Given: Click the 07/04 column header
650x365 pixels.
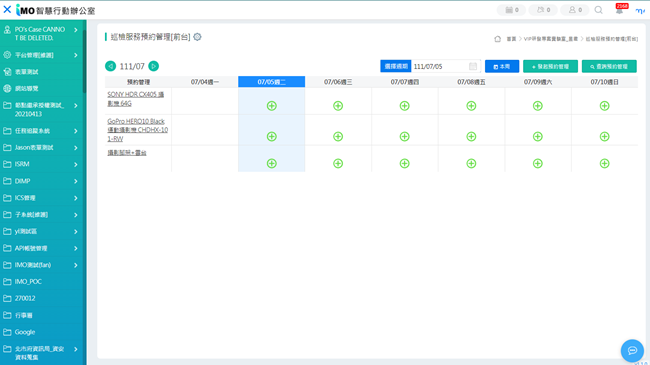Looking at the screenshot, I should tap(205, 82).
